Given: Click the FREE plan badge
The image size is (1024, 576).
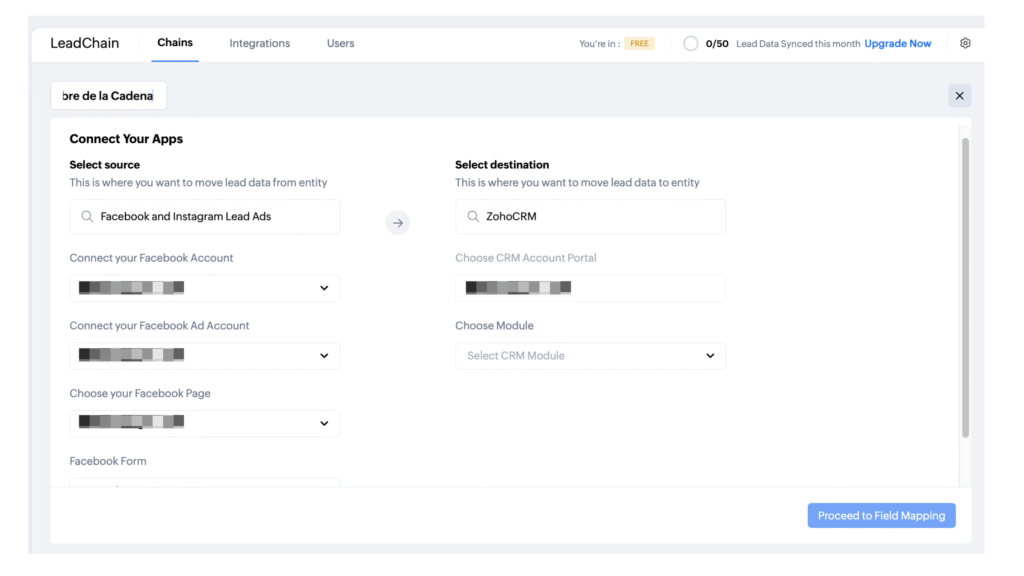Looking at the screenshot, I should [639, 44].
